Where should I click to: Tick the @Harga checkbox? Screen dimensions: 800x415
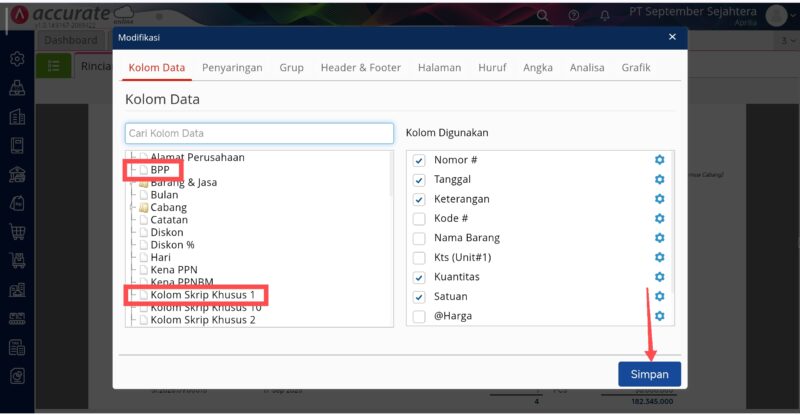point(419,316)
